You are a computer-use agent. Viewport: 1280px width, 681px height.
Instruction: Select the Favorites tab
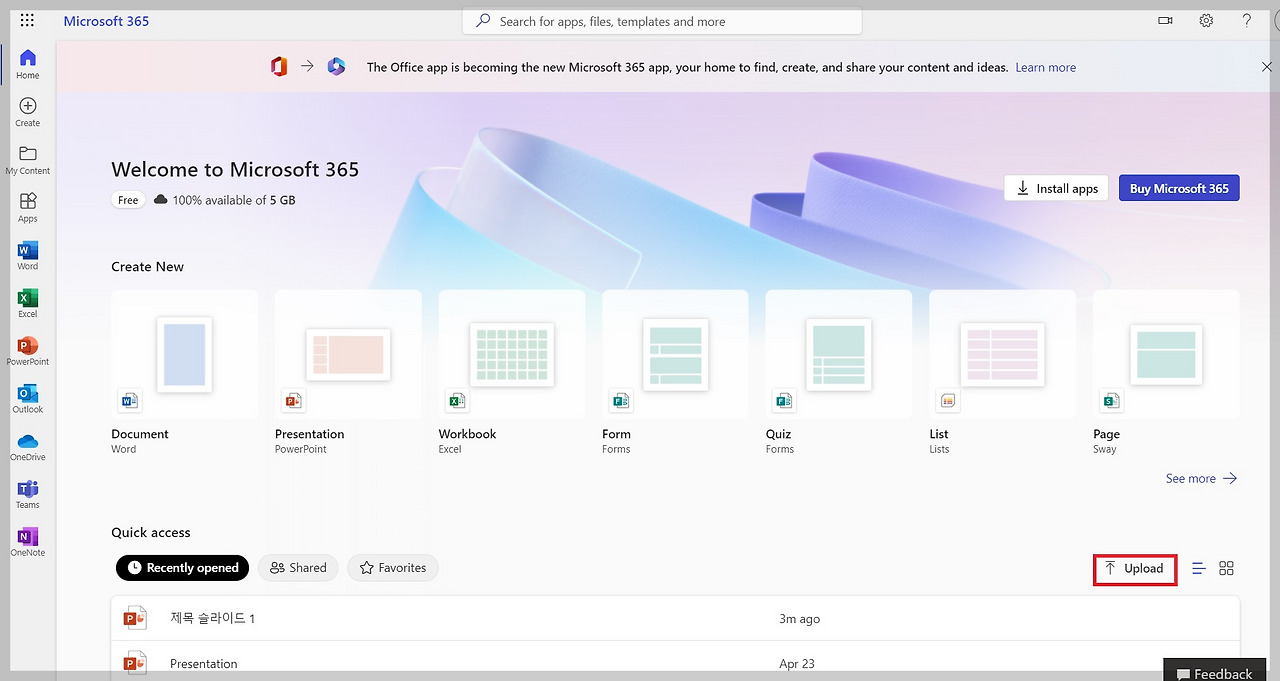(x=392, y=568)
